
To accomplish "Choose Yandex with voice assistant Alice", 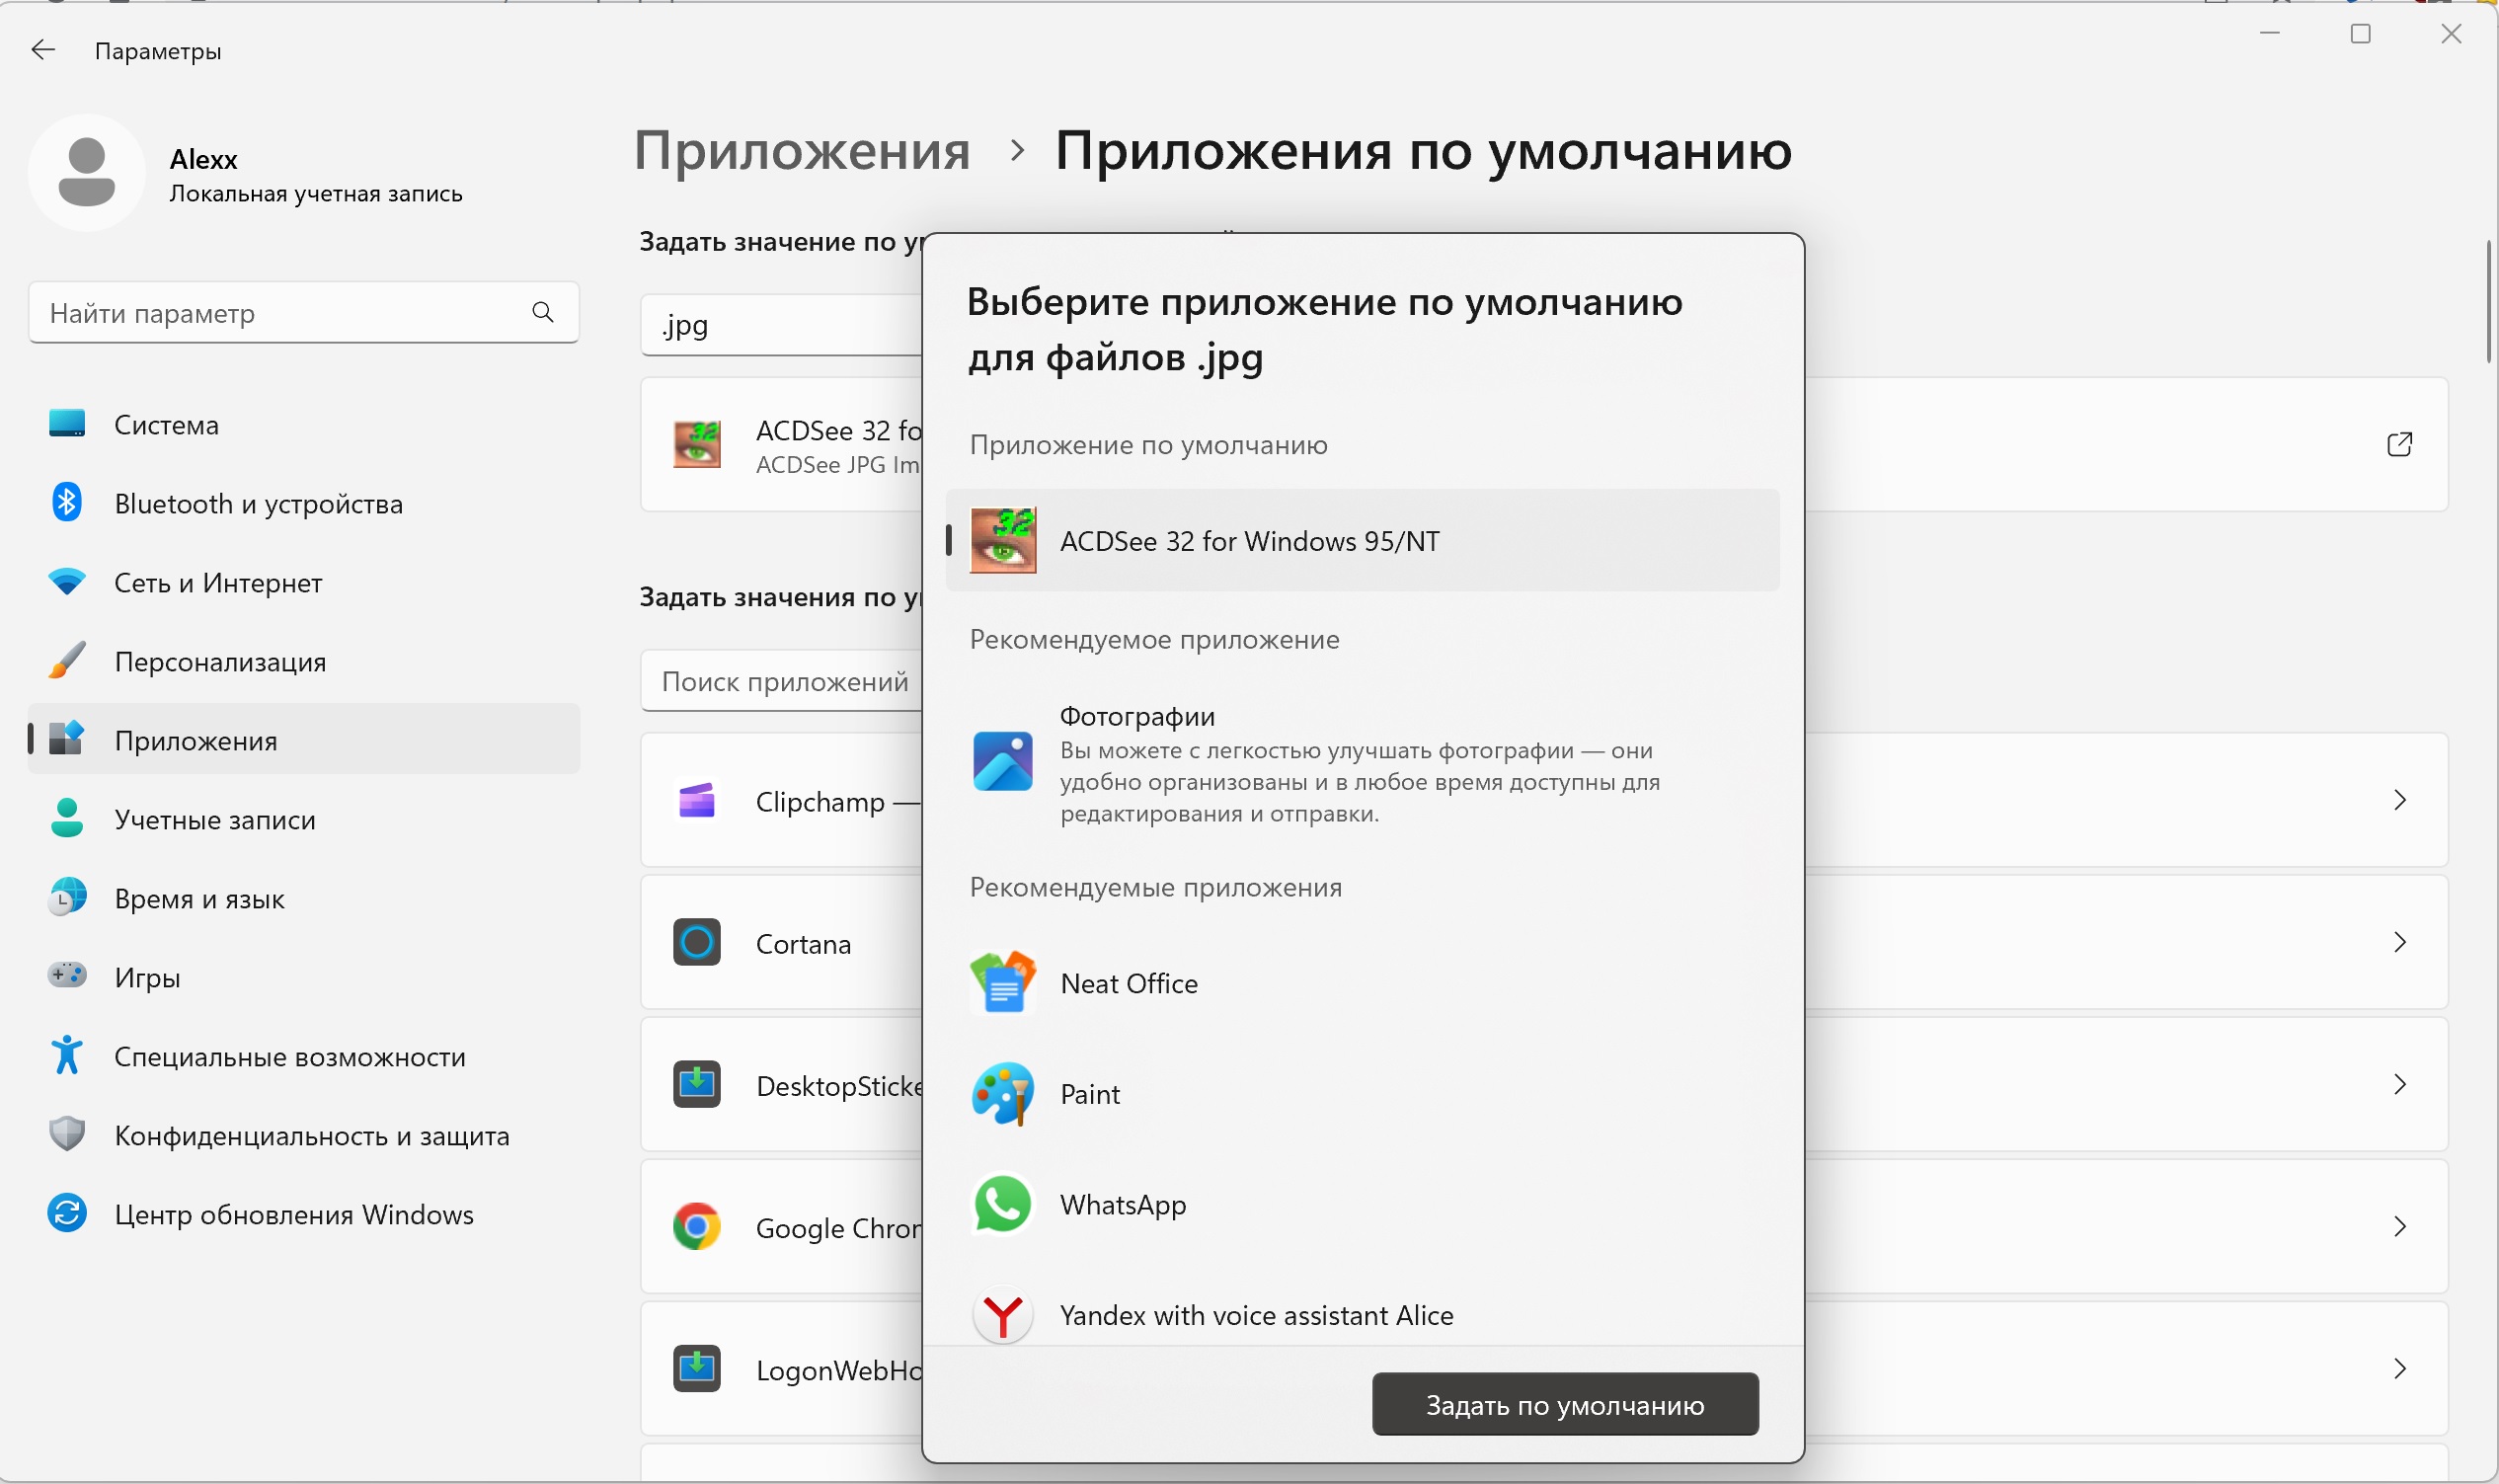I will point(1256,1315).
